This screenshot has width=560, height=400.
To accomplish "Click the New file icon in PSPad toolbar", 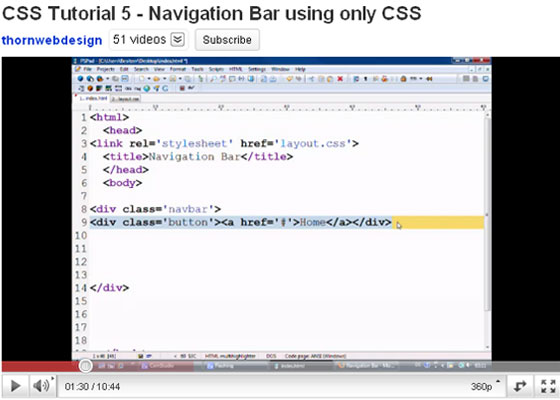I will (x=141, y=79).
